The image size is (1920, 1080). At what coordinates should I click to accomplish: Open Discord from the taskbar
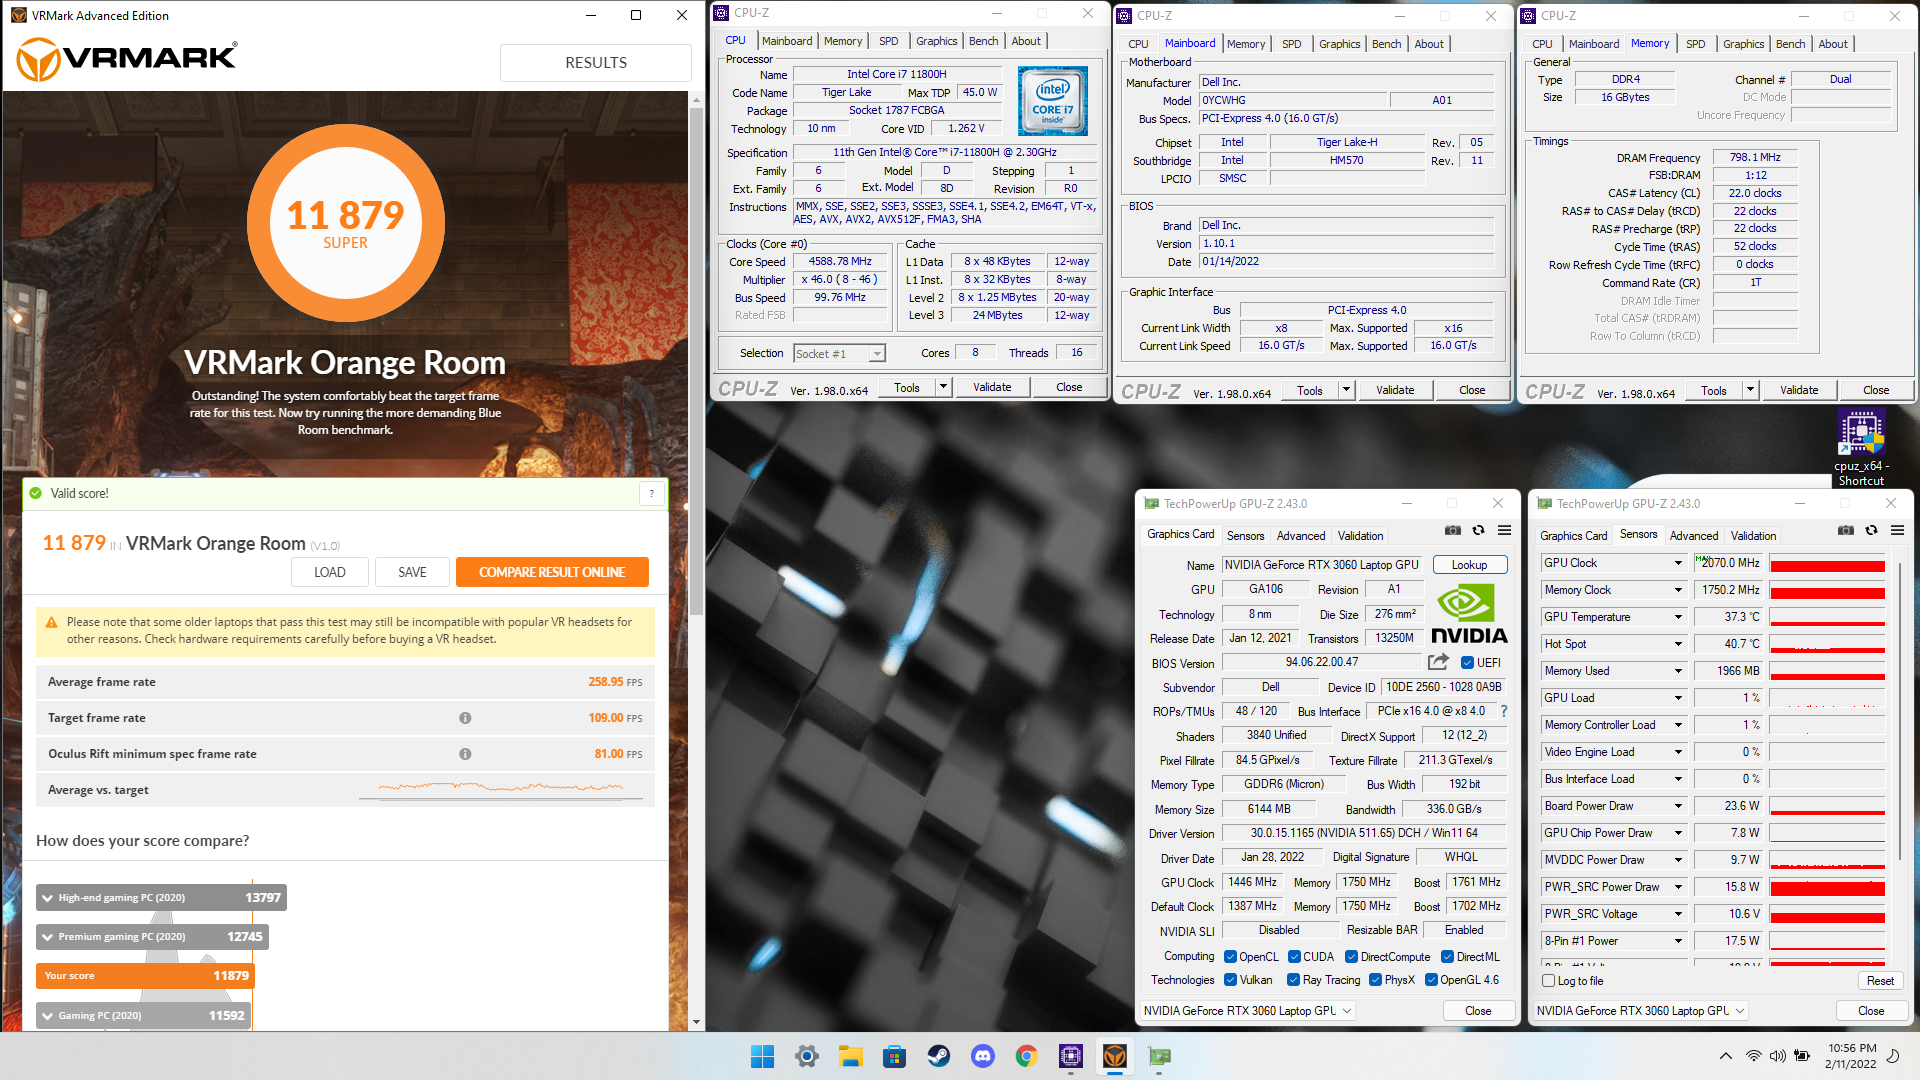tap(982, 1056)
